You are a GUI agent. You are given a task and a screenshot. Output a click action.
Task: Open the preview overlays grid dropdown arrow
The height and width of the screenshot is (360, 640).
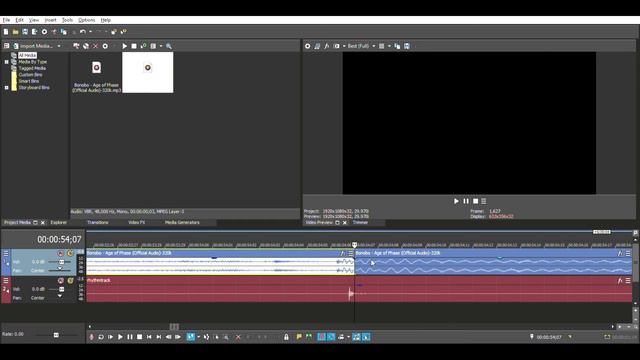point(389,46)
